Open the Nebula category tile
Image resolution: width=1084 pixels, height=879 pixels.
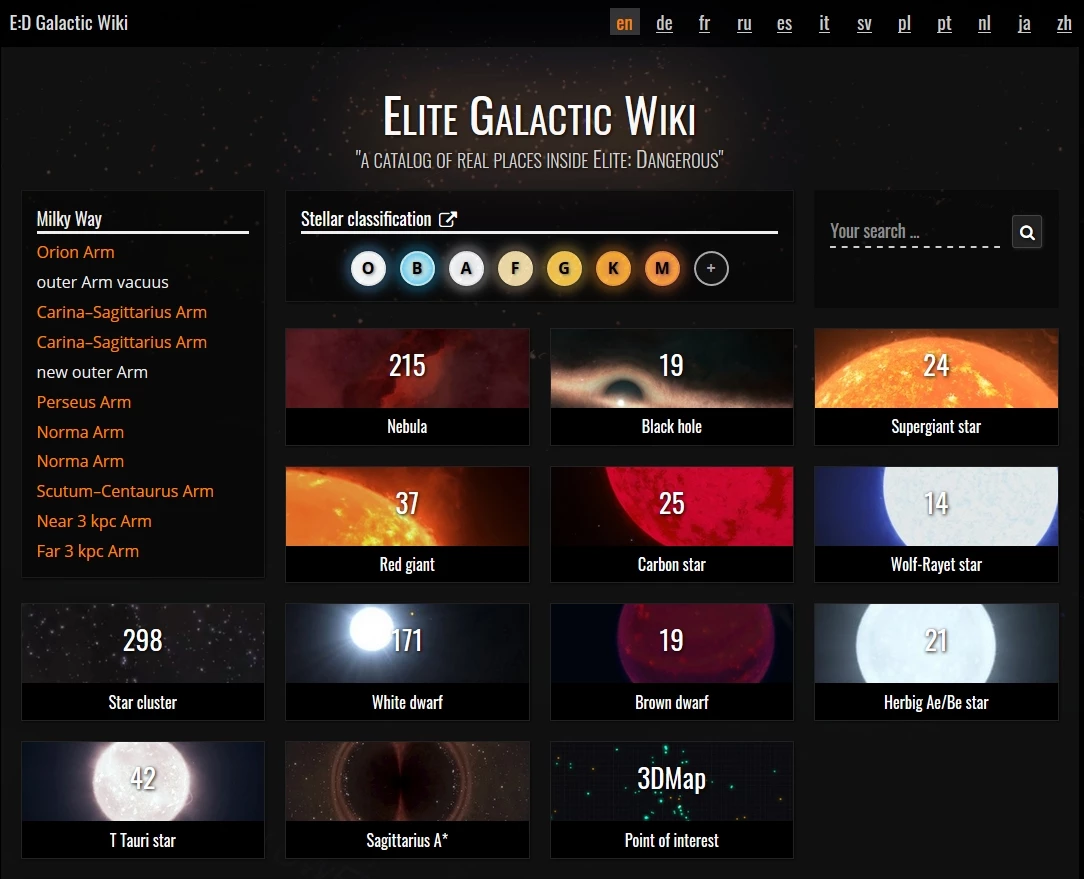(x=407, y=386)
